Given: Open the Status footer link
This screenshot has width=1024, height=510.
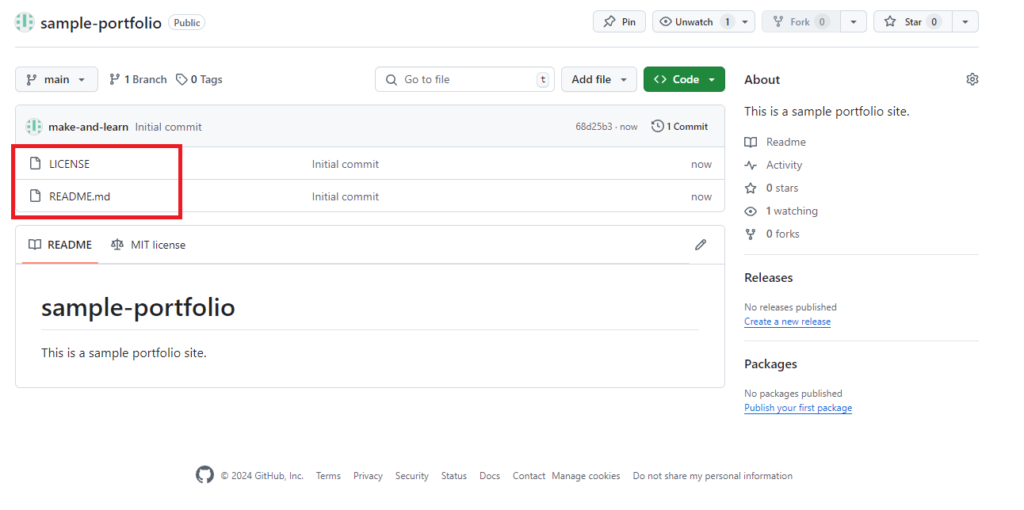Looking at the screenshot, I should (x=454, y=476).
